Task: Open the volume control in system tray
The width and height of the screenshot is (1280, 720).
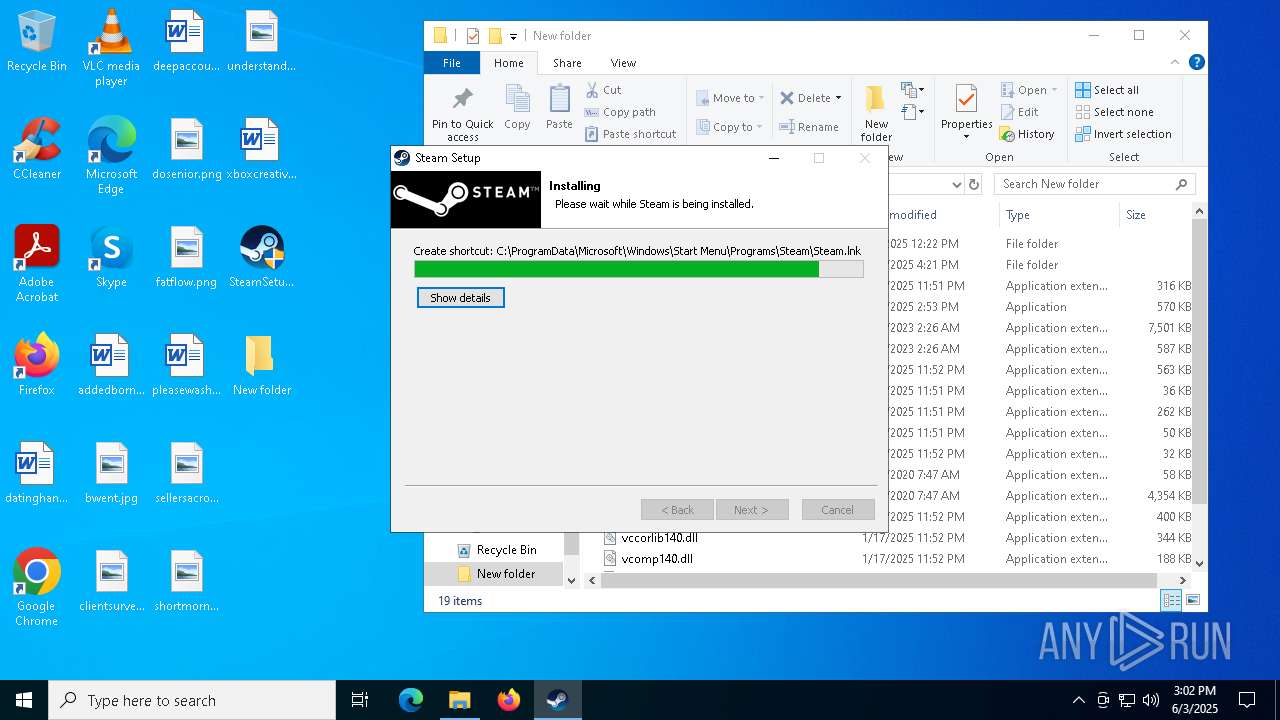Action: coord(1151,700)
